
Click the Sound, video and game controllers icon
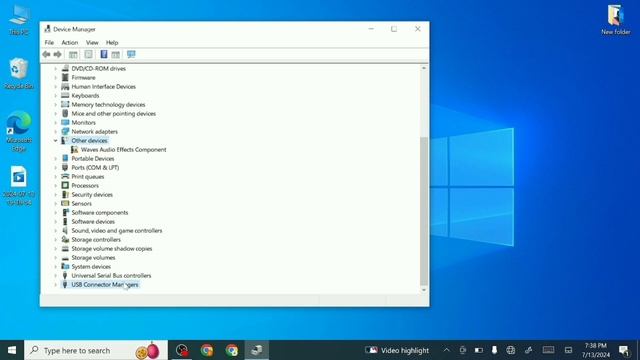point(65,231)
